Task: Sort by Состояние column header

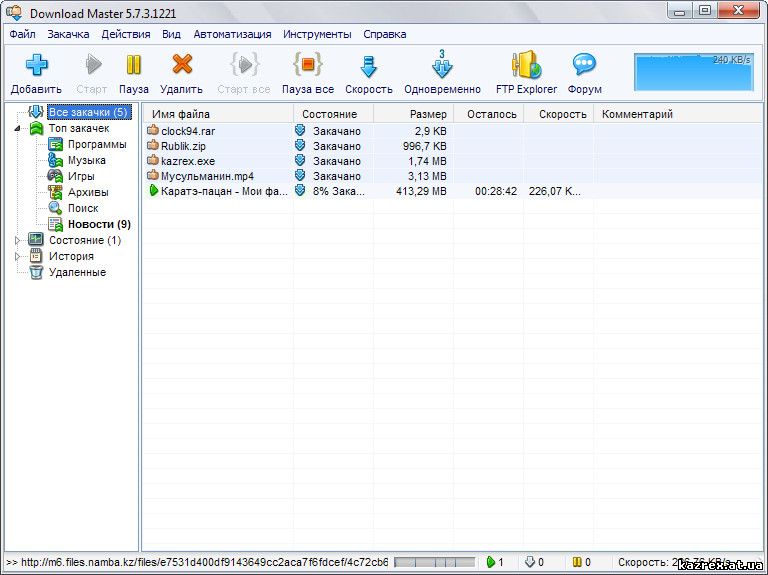Action: click(334, 114)
